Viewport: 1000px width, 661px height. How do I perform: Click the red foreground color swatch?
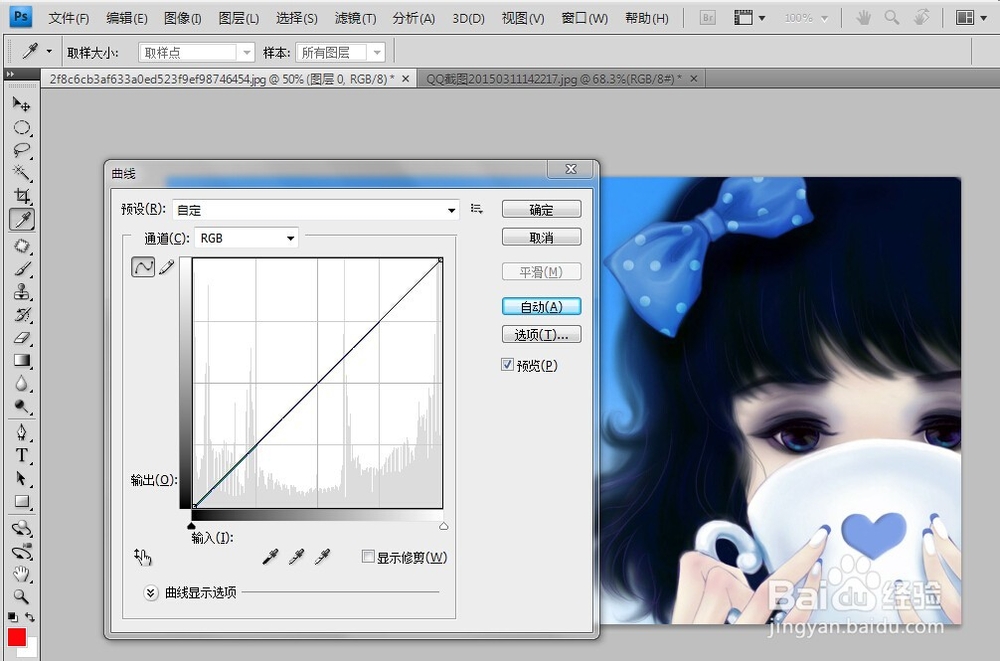tap(16, 637)
